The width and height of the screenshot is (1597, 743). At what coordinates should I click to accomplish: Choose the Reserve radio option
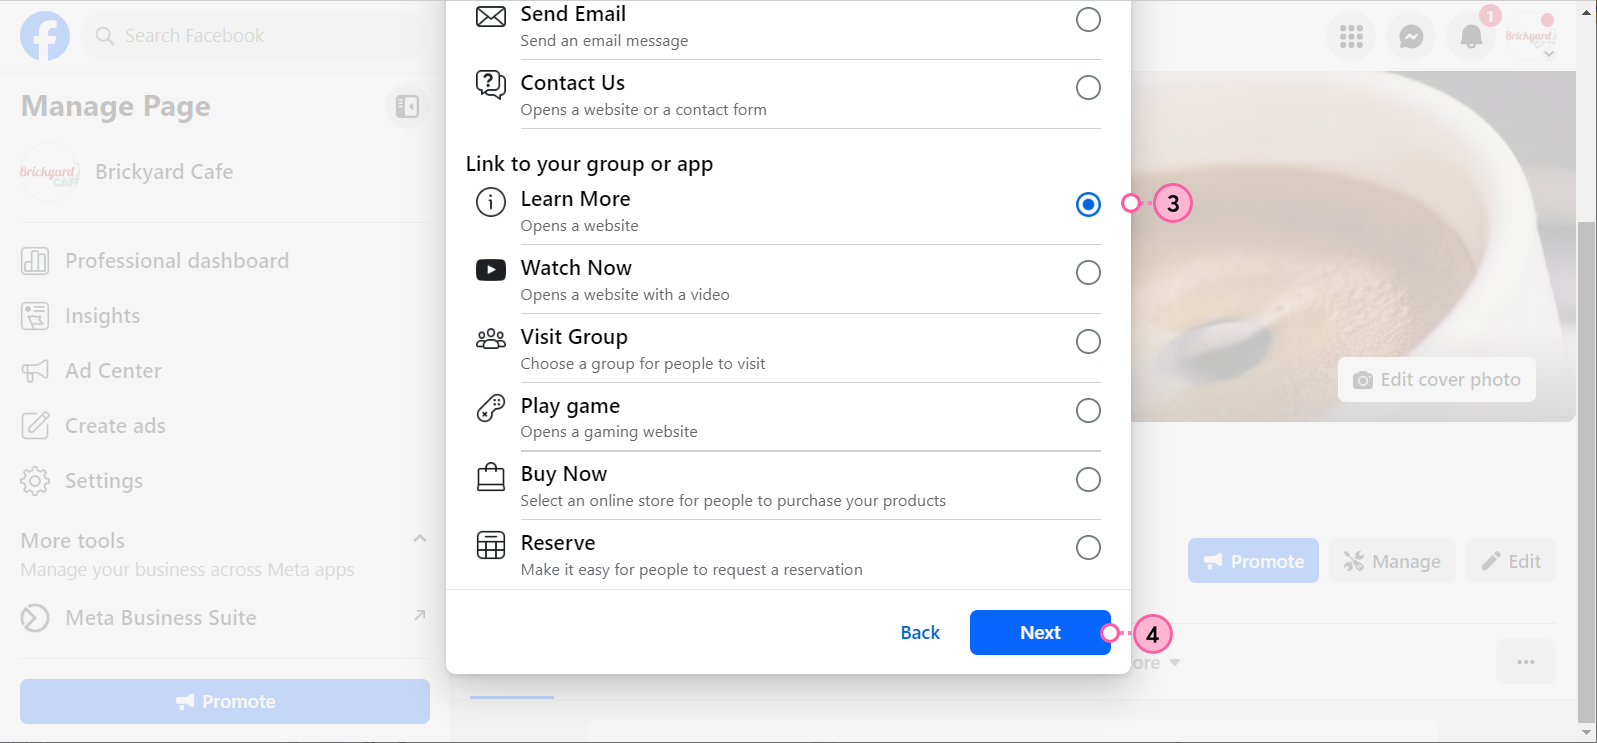pyautogui.click(x=1088, y=548)
